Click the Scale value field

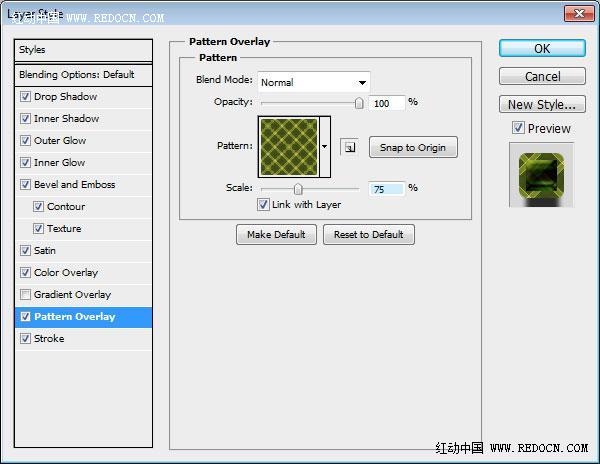(386, 189)
